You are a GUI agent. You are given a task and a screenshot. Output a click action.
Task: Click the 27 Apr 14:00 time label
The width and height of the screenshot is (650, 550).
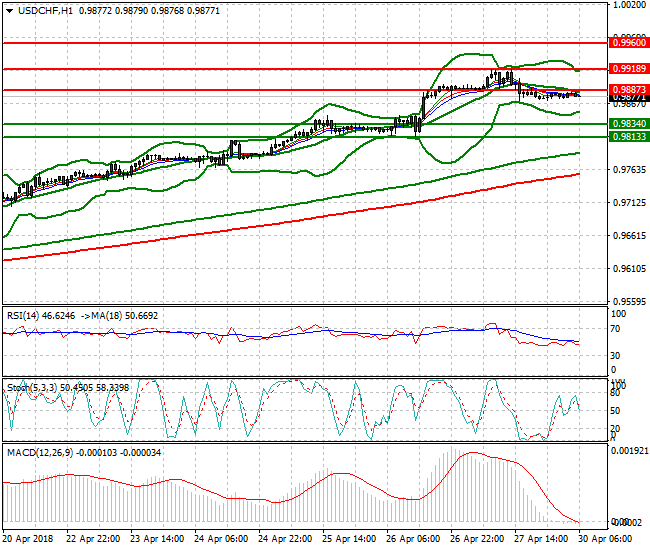[x=541, y=539]
